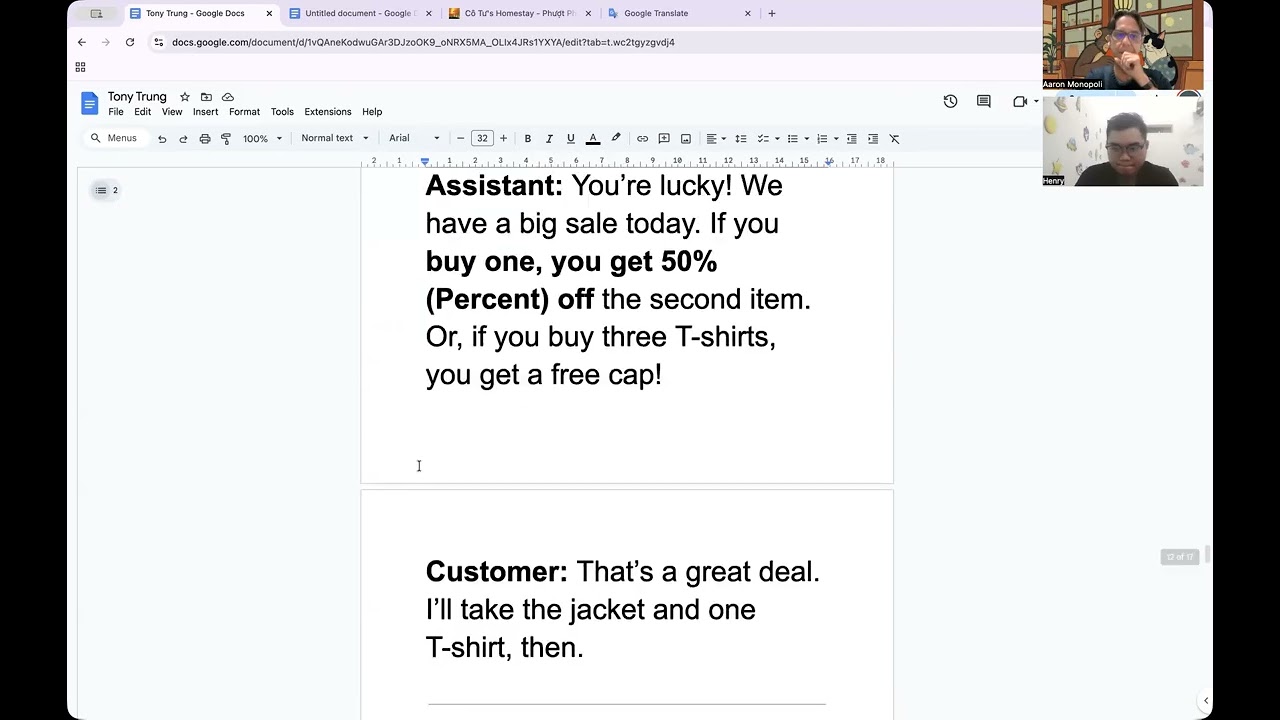Open the View menu
The image size is (1280, 720).
[172, 112]
